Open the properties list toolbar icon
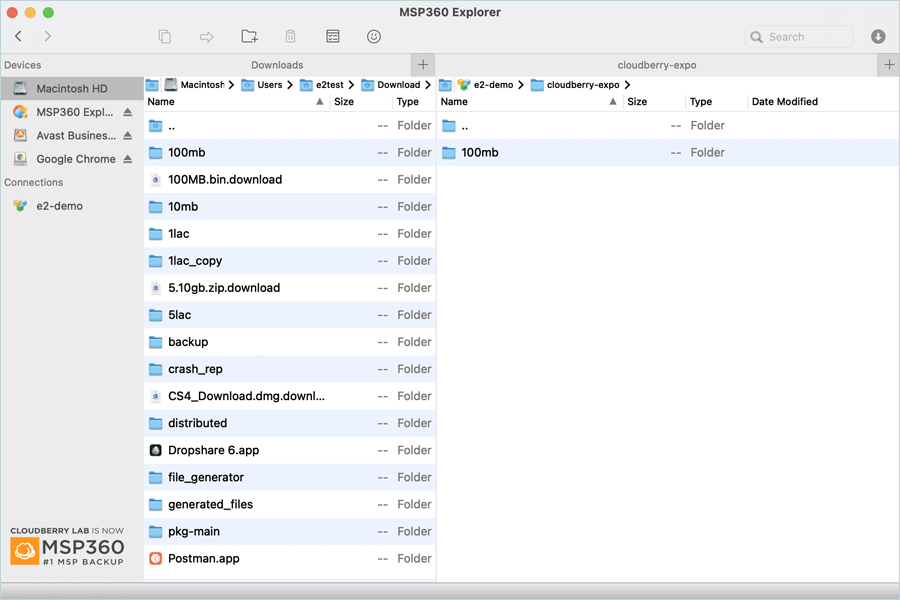 coord(333,37)
